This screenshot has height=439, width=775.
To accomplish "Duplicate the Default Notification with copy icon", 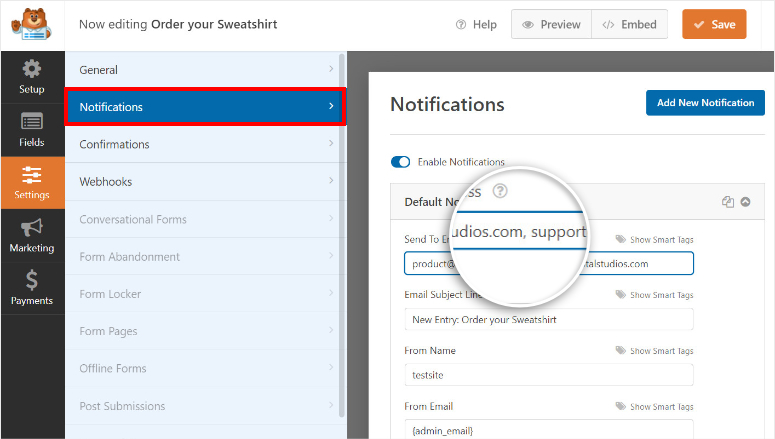I will coord(728,202).
